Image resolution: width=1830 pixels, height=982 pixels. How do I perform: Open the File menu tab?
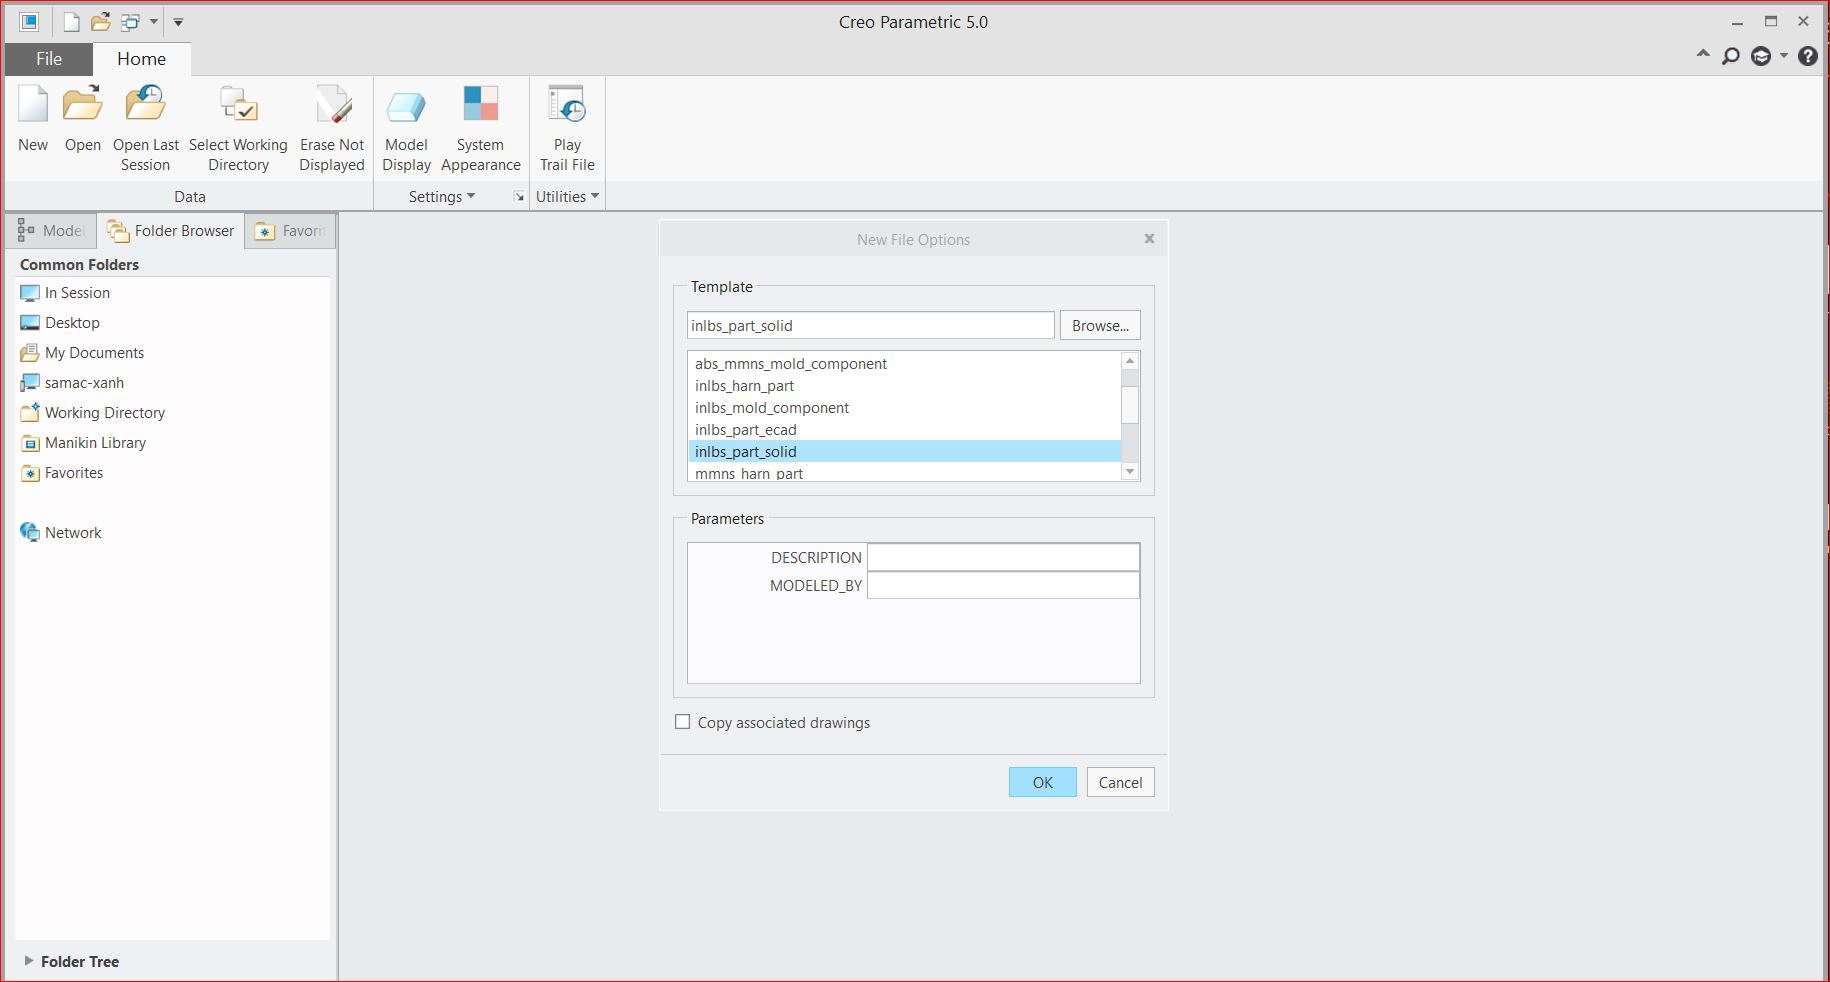[49, 59]
